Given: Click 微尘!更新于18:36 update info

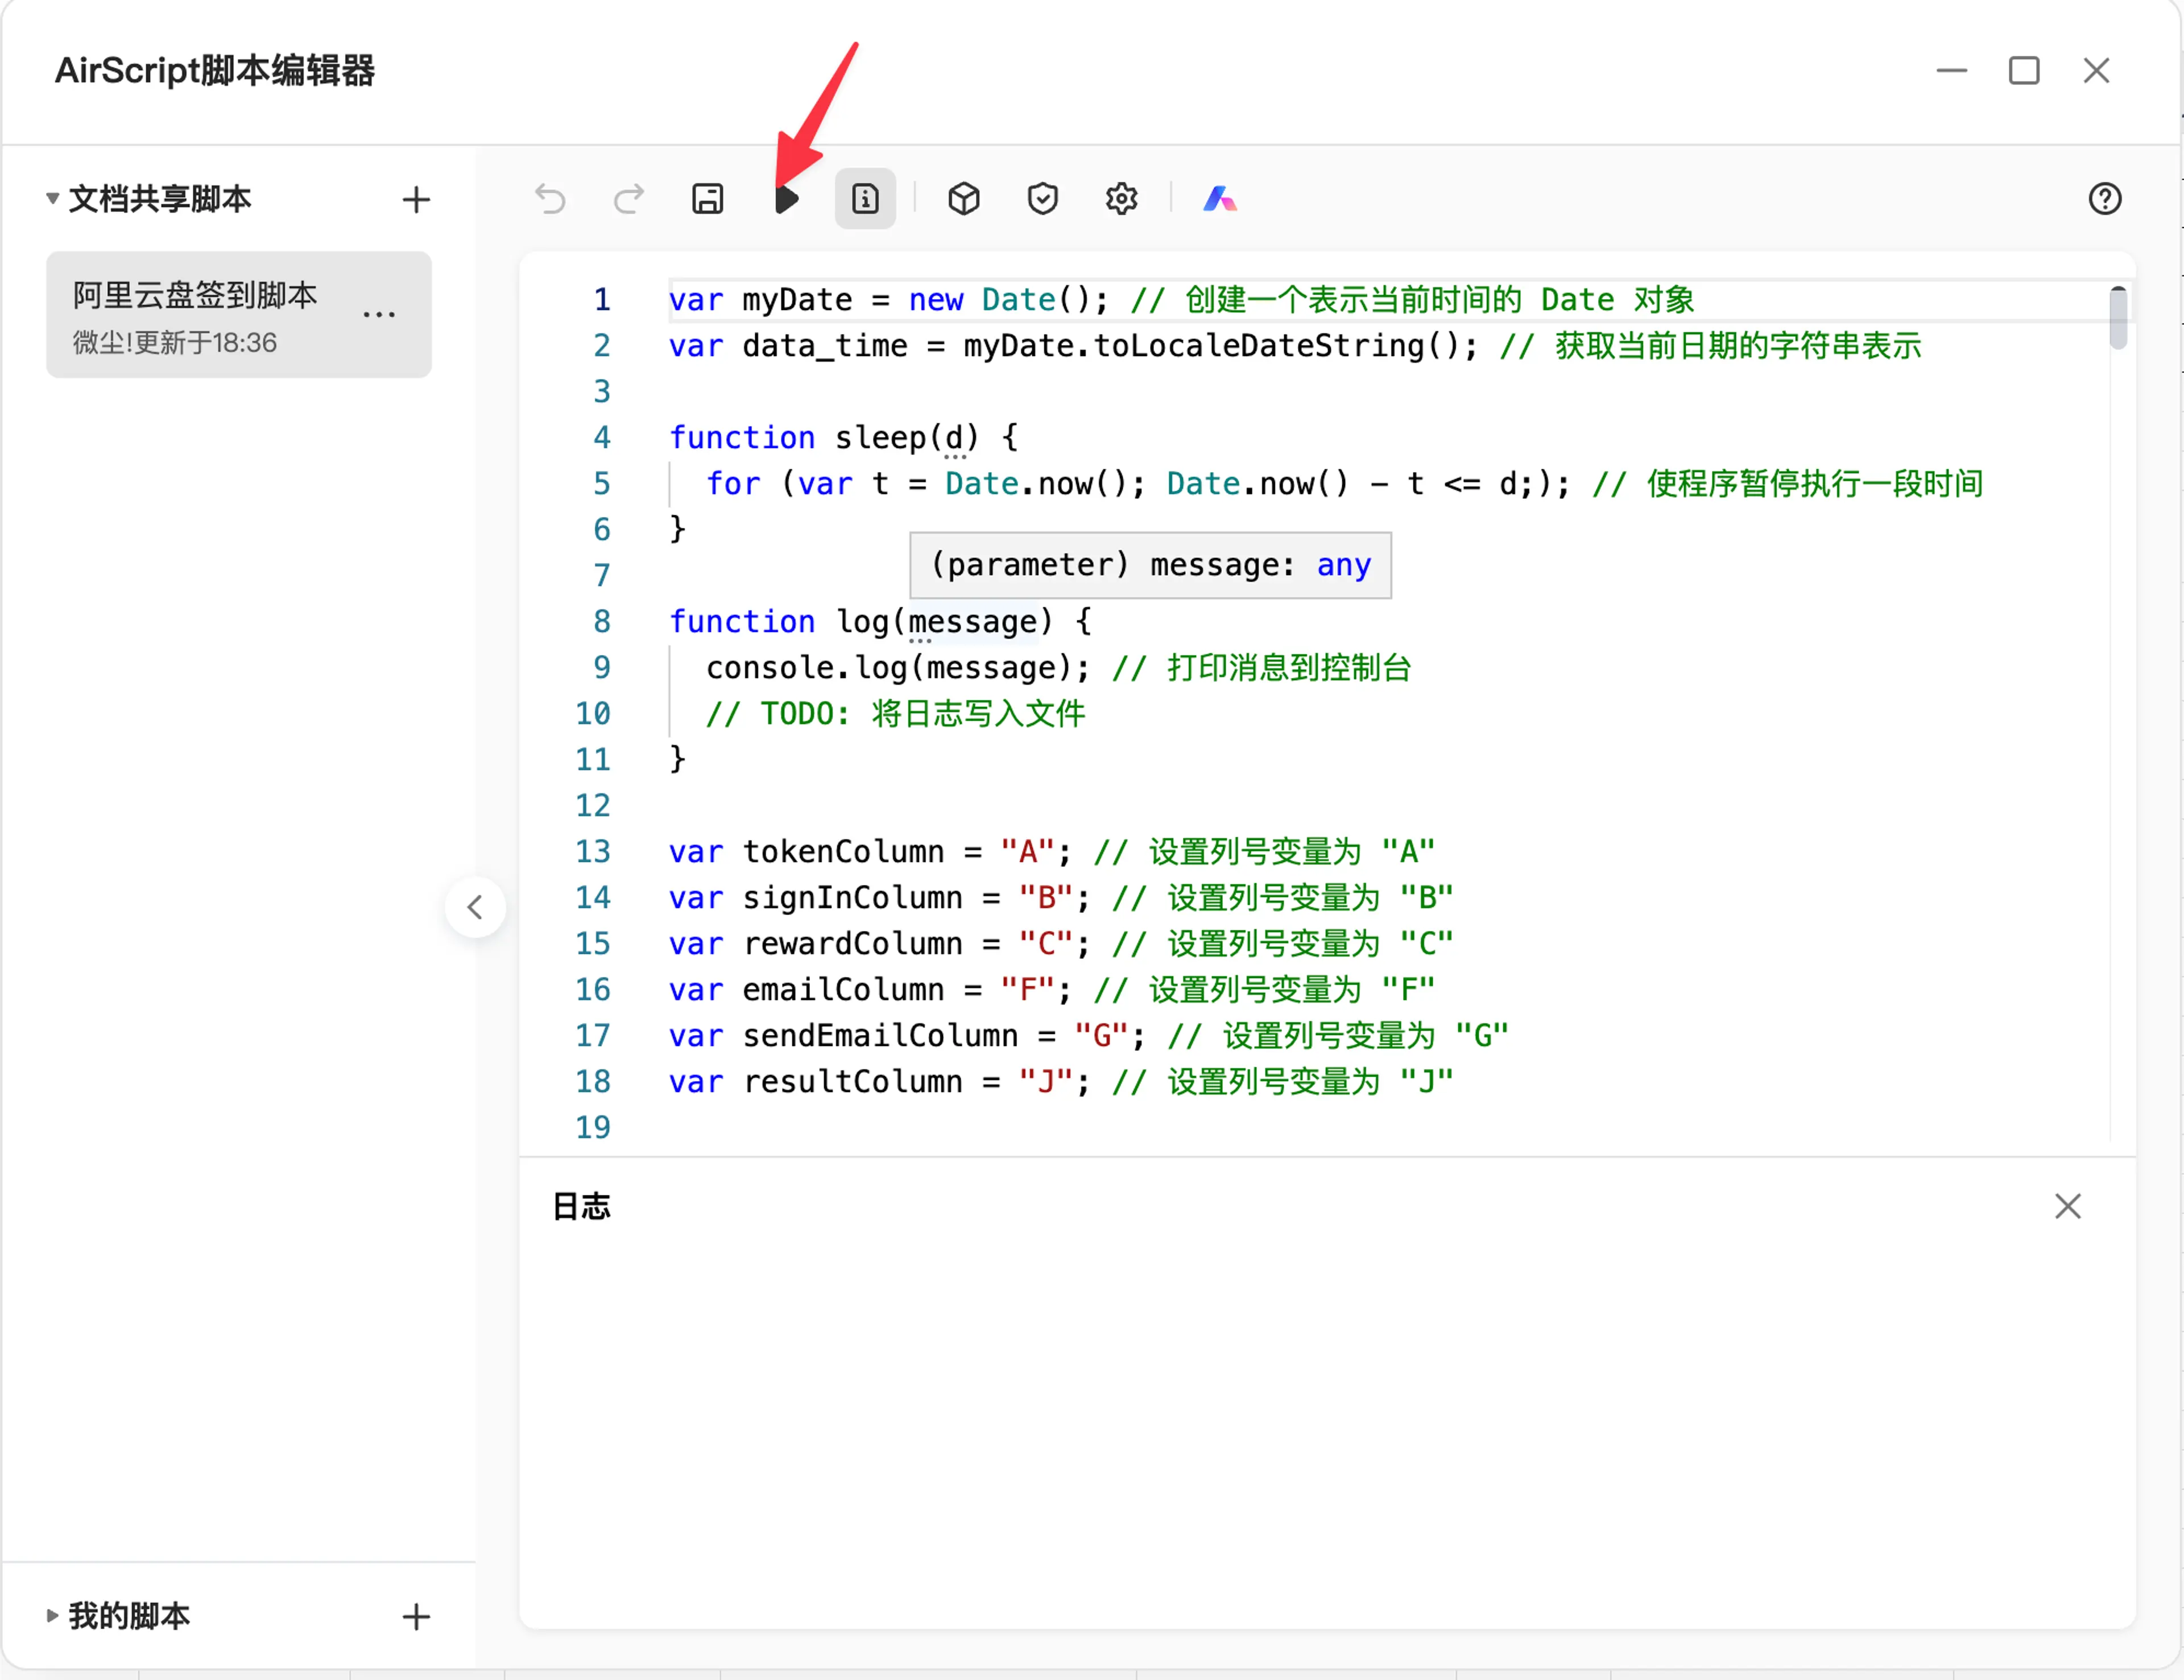Looking at the screenshot, I should (174, 343).
